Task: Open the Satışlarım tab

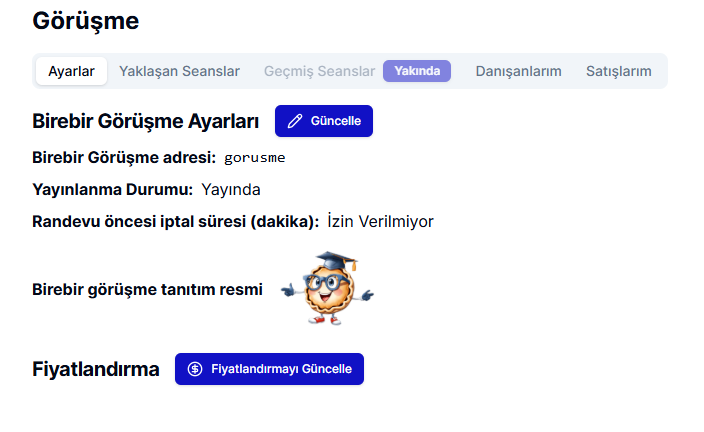Action: [x=618, y=71]
